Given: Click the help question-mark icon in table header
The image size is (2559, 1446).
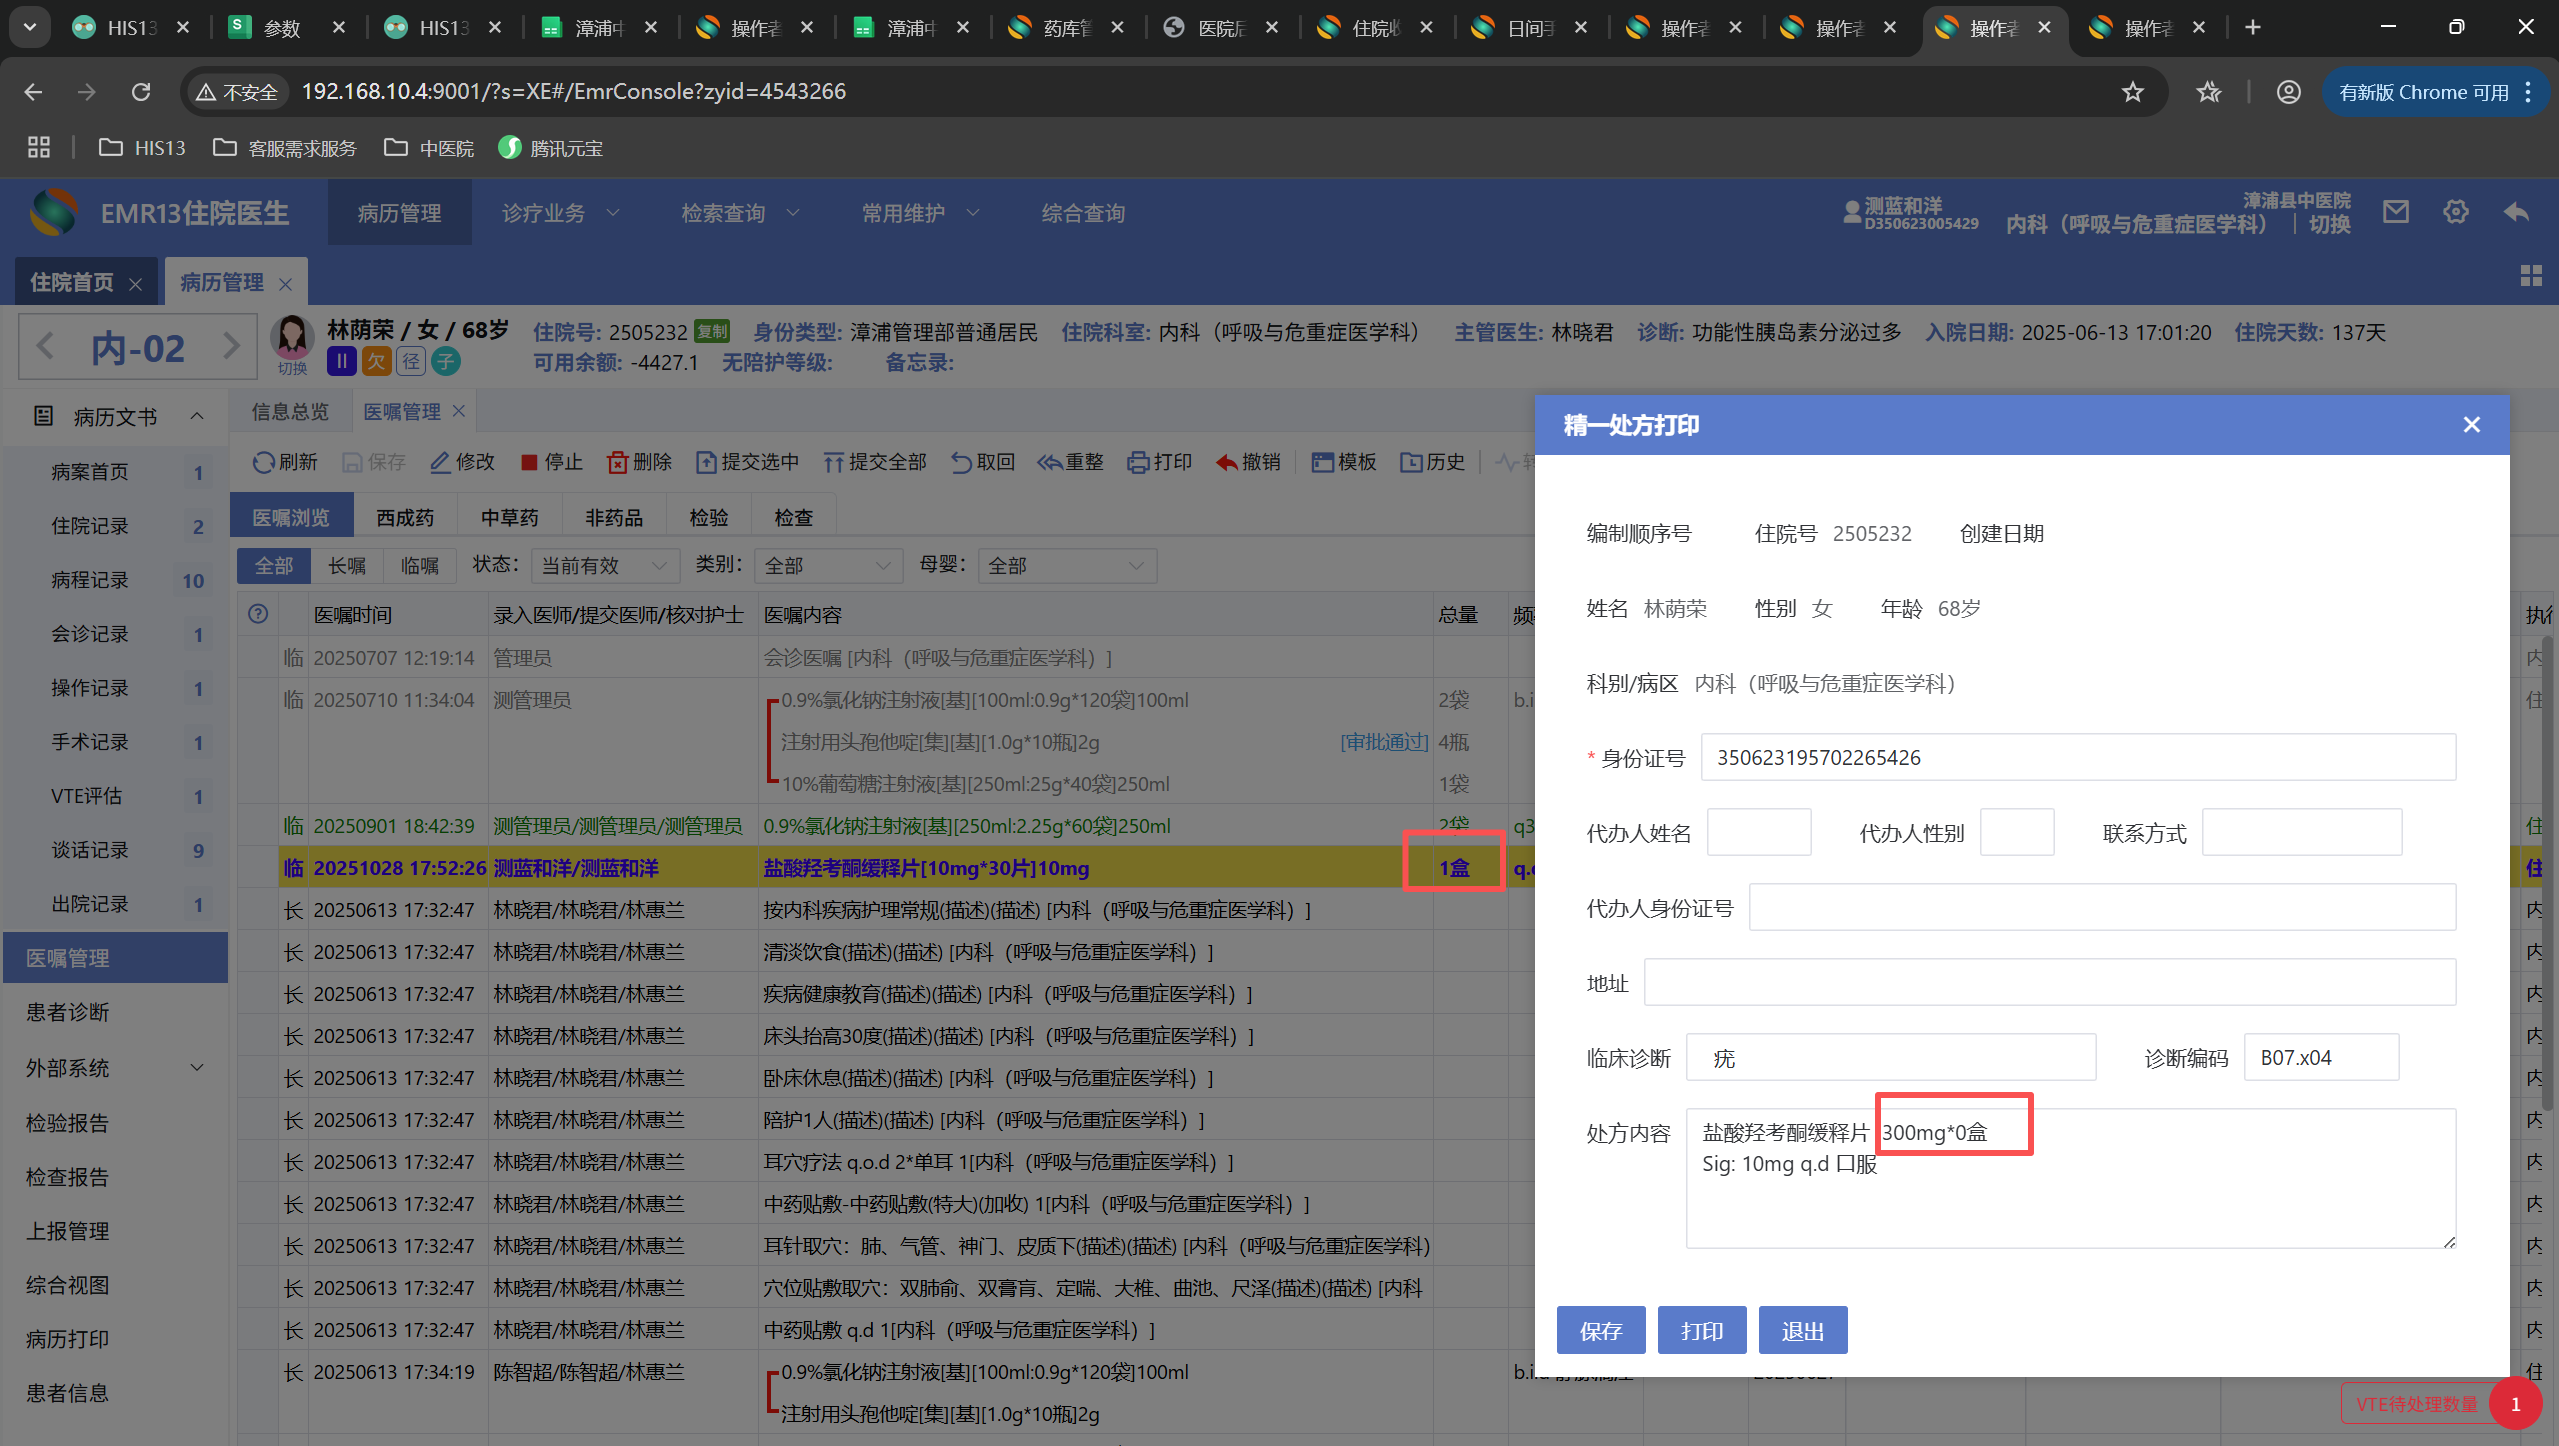Looking at the screenshot, I should (x=258, y=614).
